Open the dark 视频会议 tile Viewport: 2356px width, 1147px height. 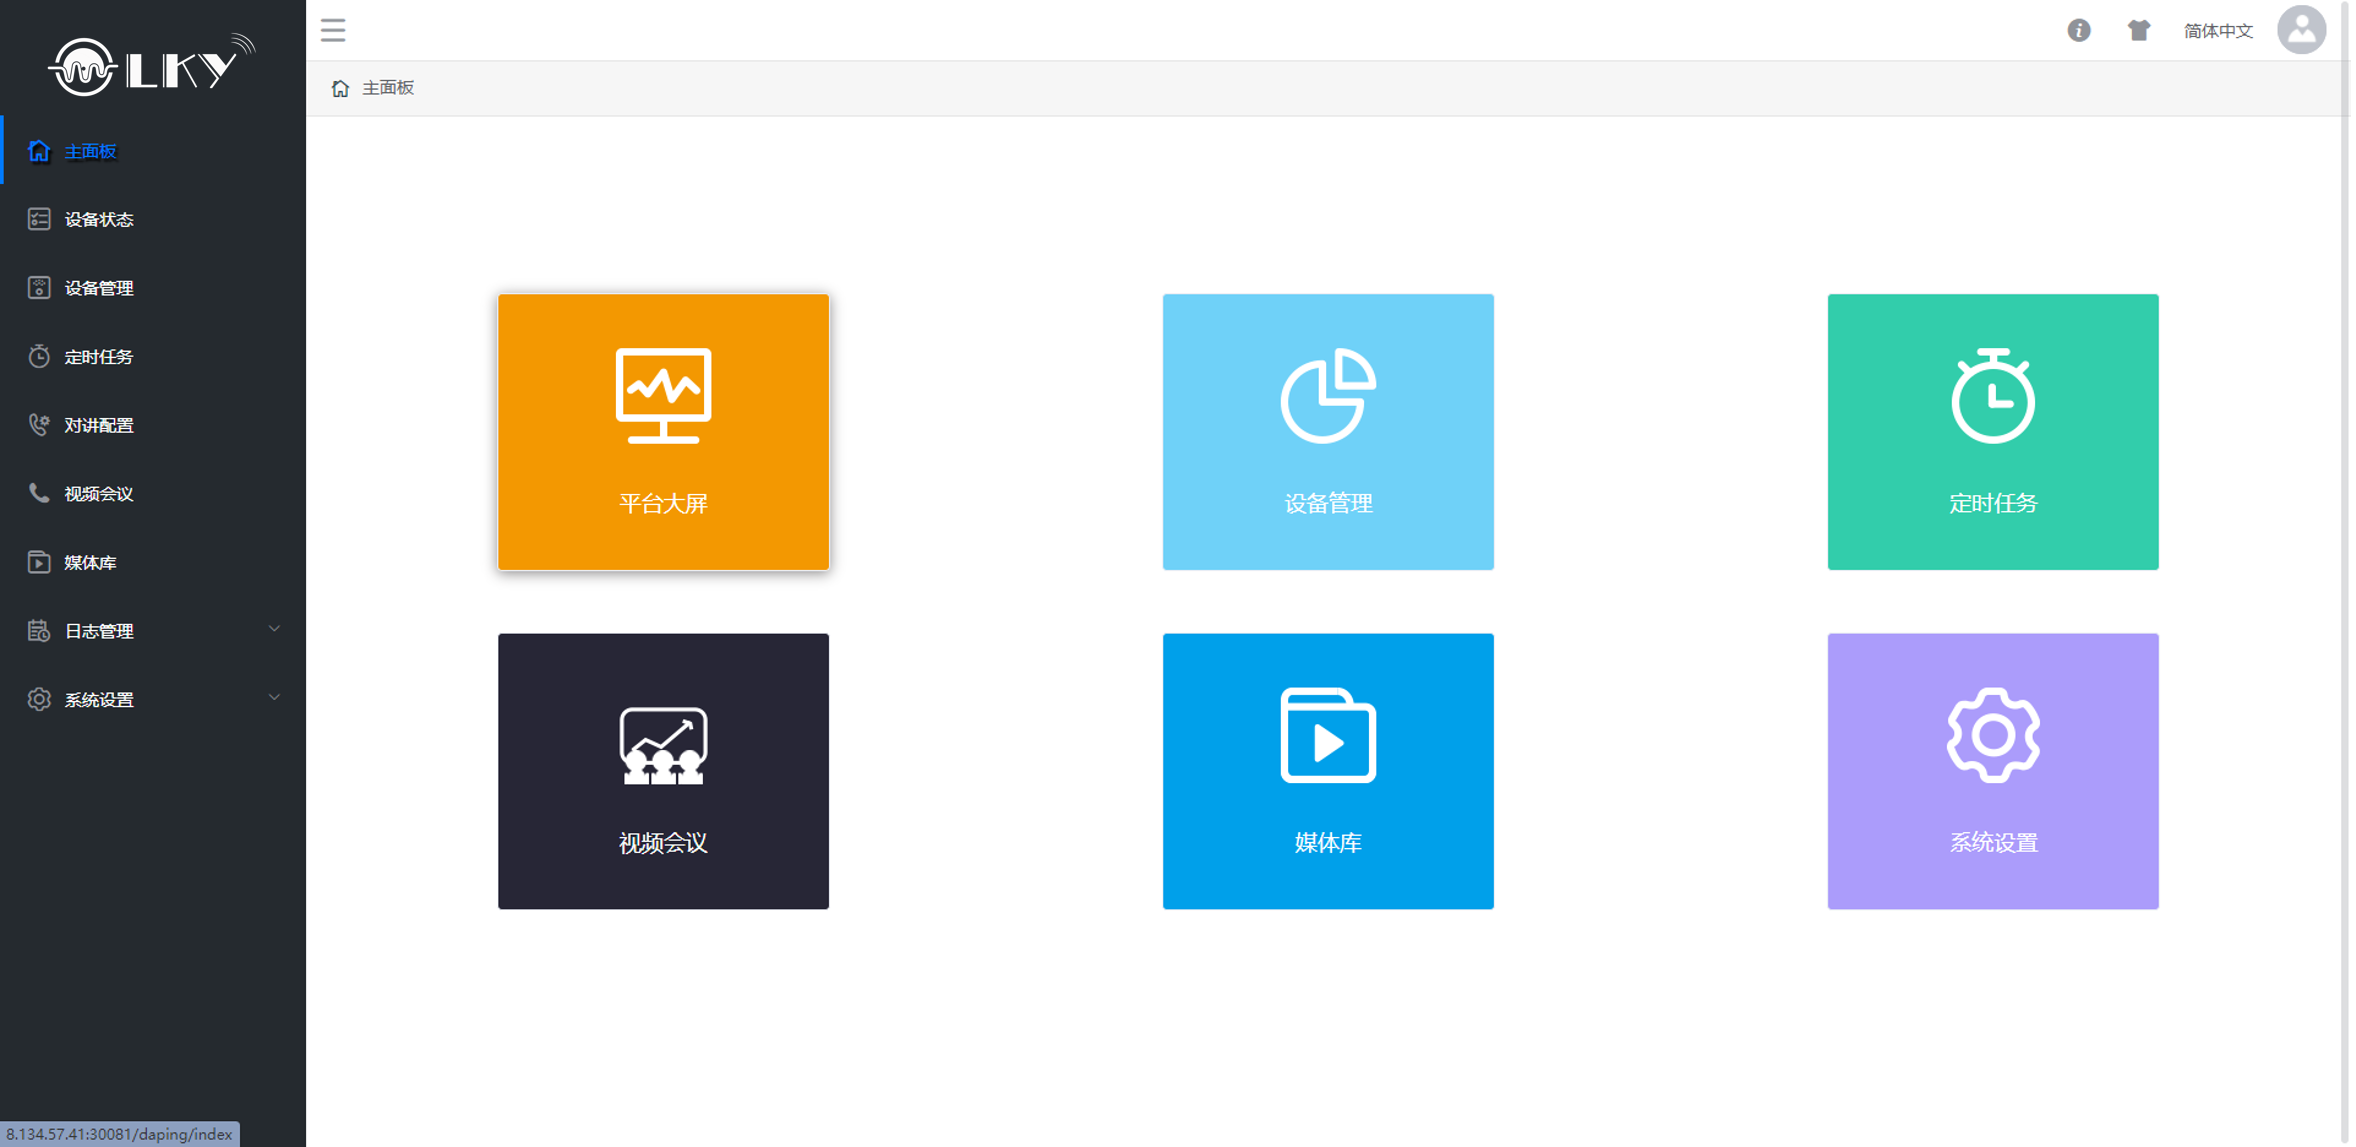pyautogui.click(x=663, y=771)
